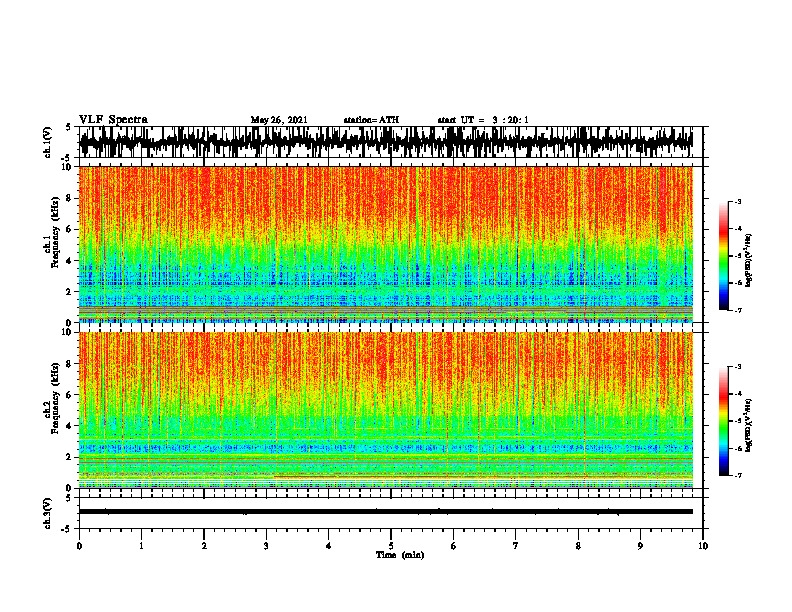This screenshot has height=612, width=792.
Task: Click the ch.3 flat voltage trace at the bottom
Action: point(386,512)
